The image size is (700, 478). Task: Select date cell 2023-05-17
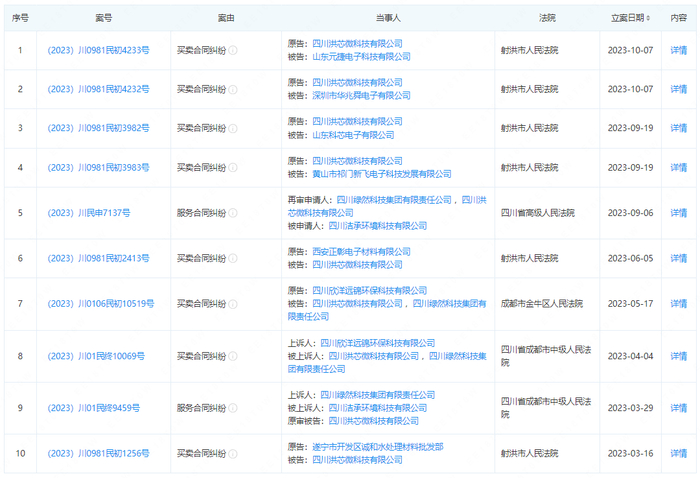pos(630,304)
